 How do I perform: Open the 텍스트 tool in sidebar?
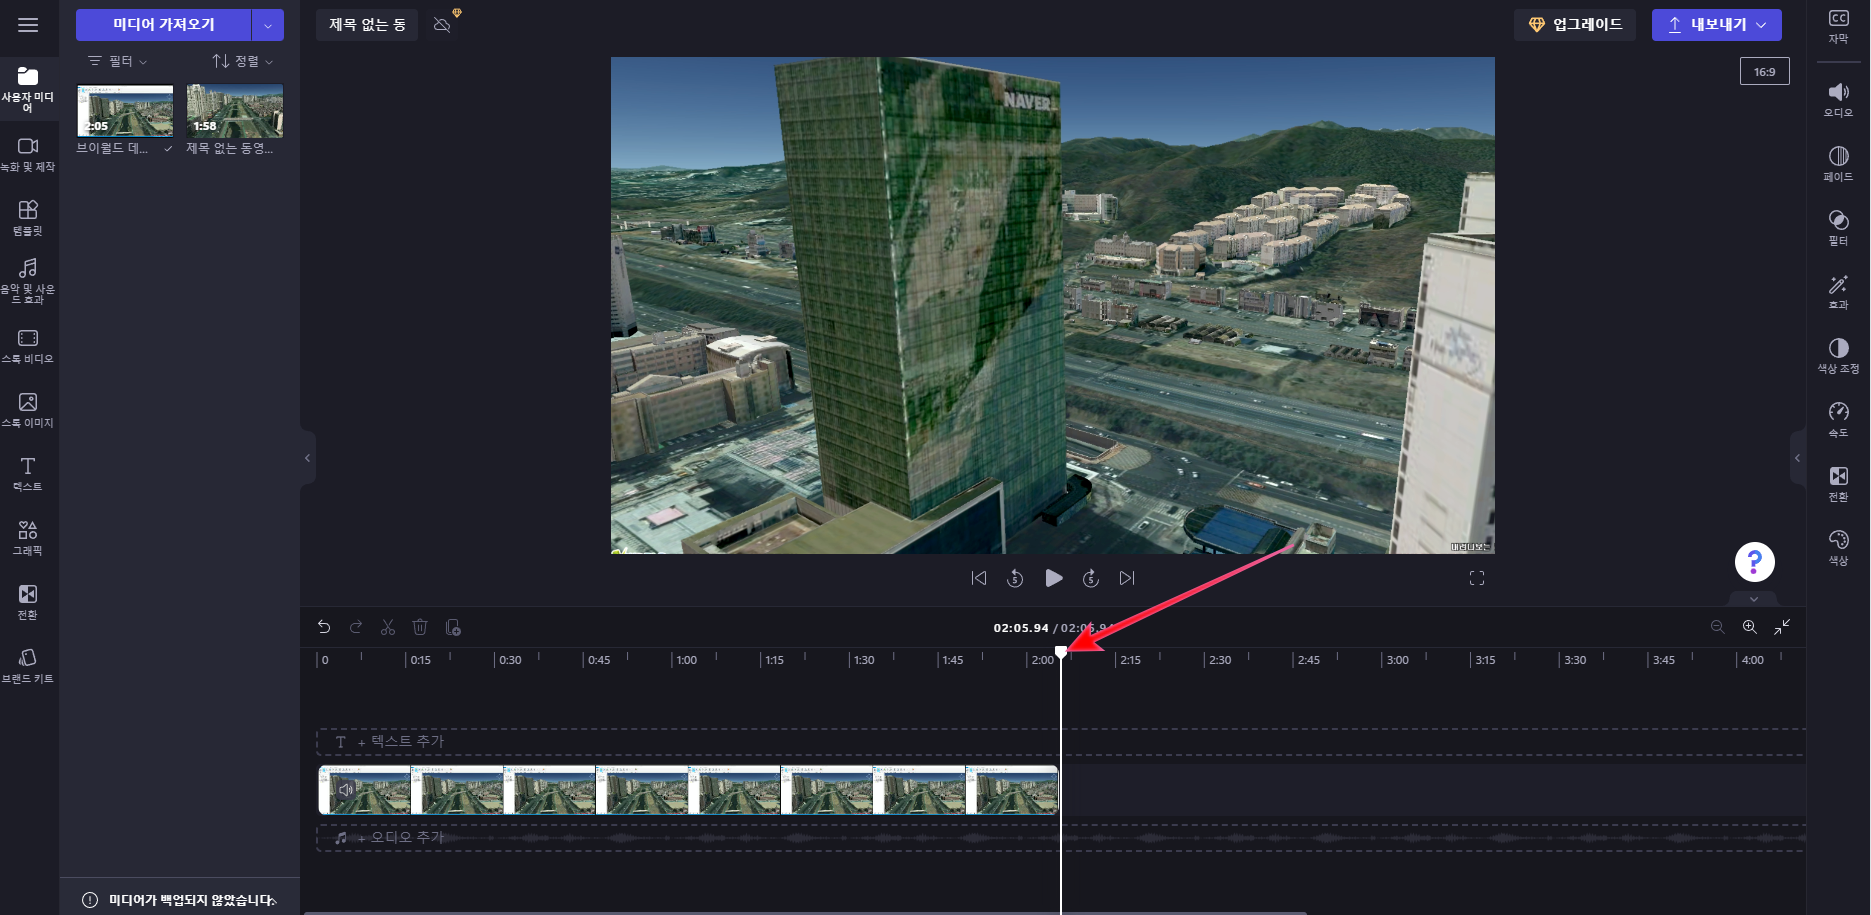(x=28, y=474)
